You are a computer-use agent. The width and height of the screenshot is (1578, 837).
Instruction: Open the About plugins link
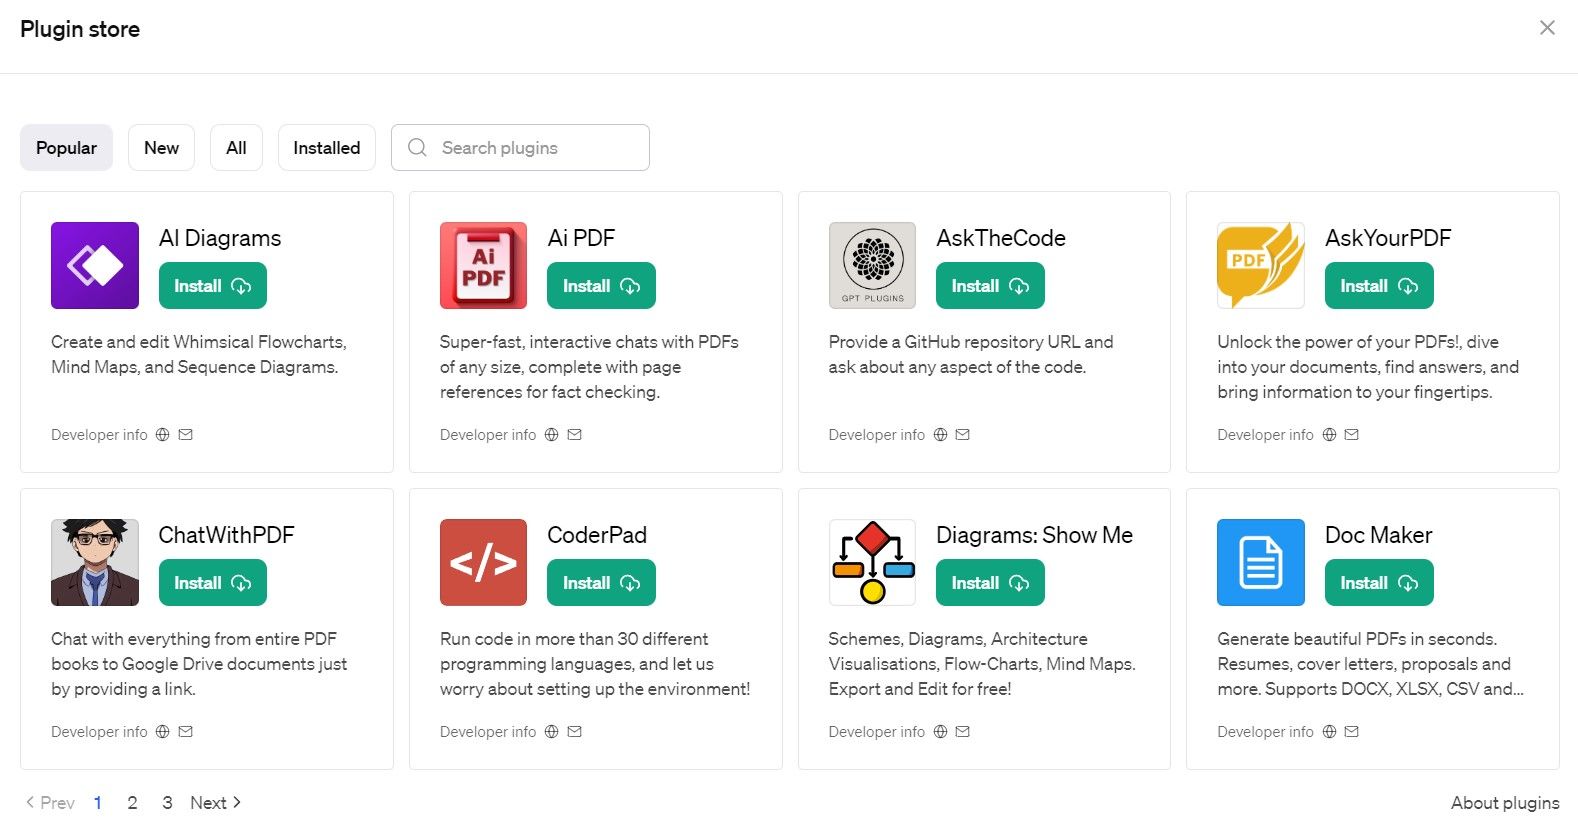coord(1505,803)
